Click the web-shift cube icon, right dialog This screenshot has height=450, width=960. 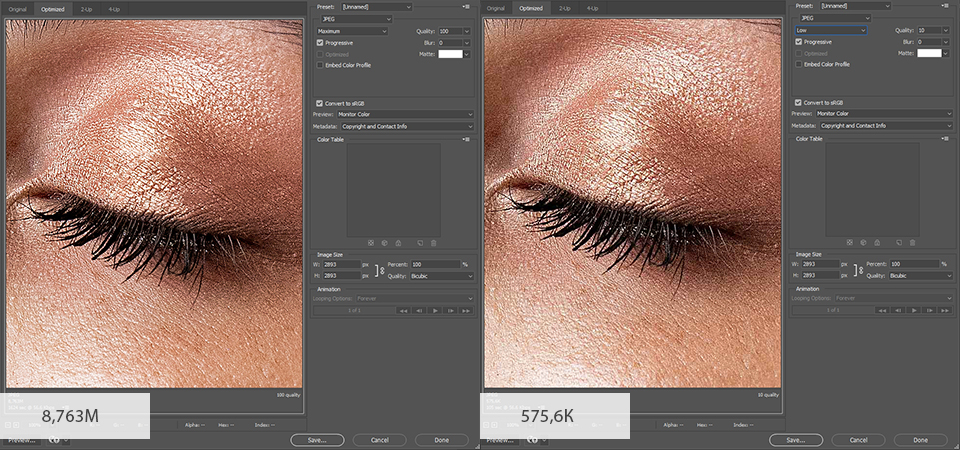point(863,242)
